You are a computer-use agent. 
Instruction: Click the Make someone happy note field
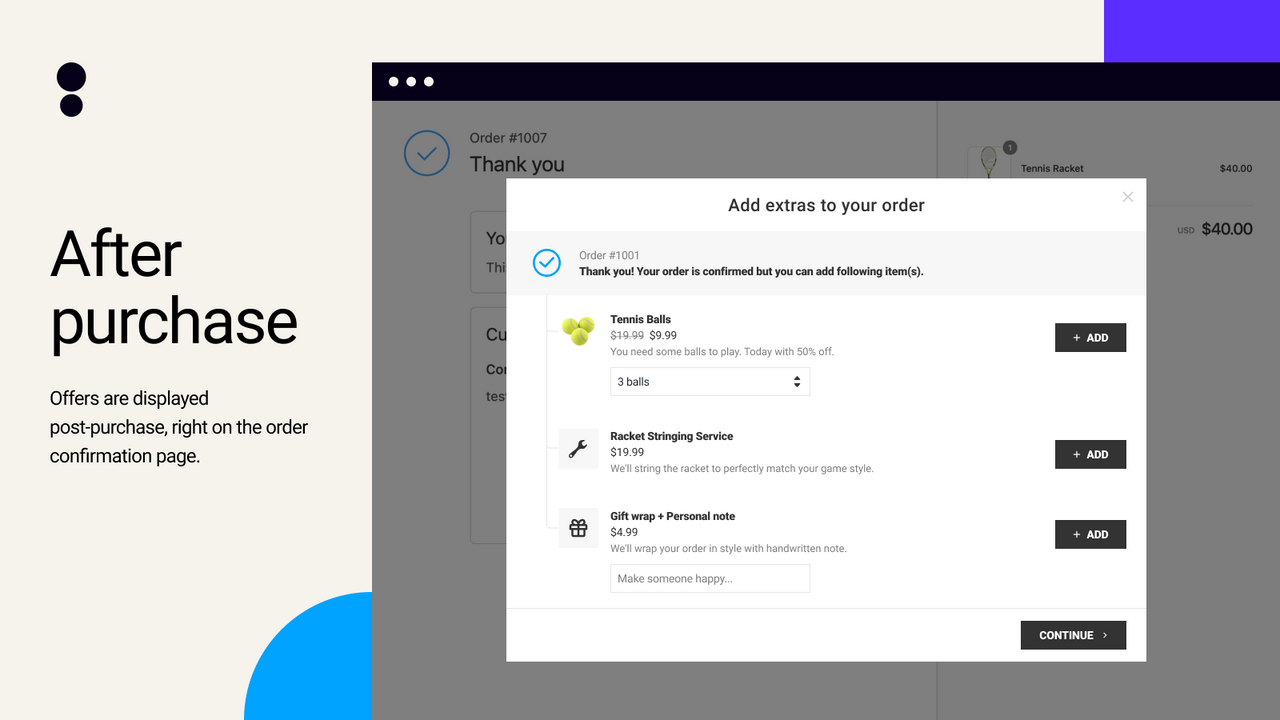pos(710,578)
